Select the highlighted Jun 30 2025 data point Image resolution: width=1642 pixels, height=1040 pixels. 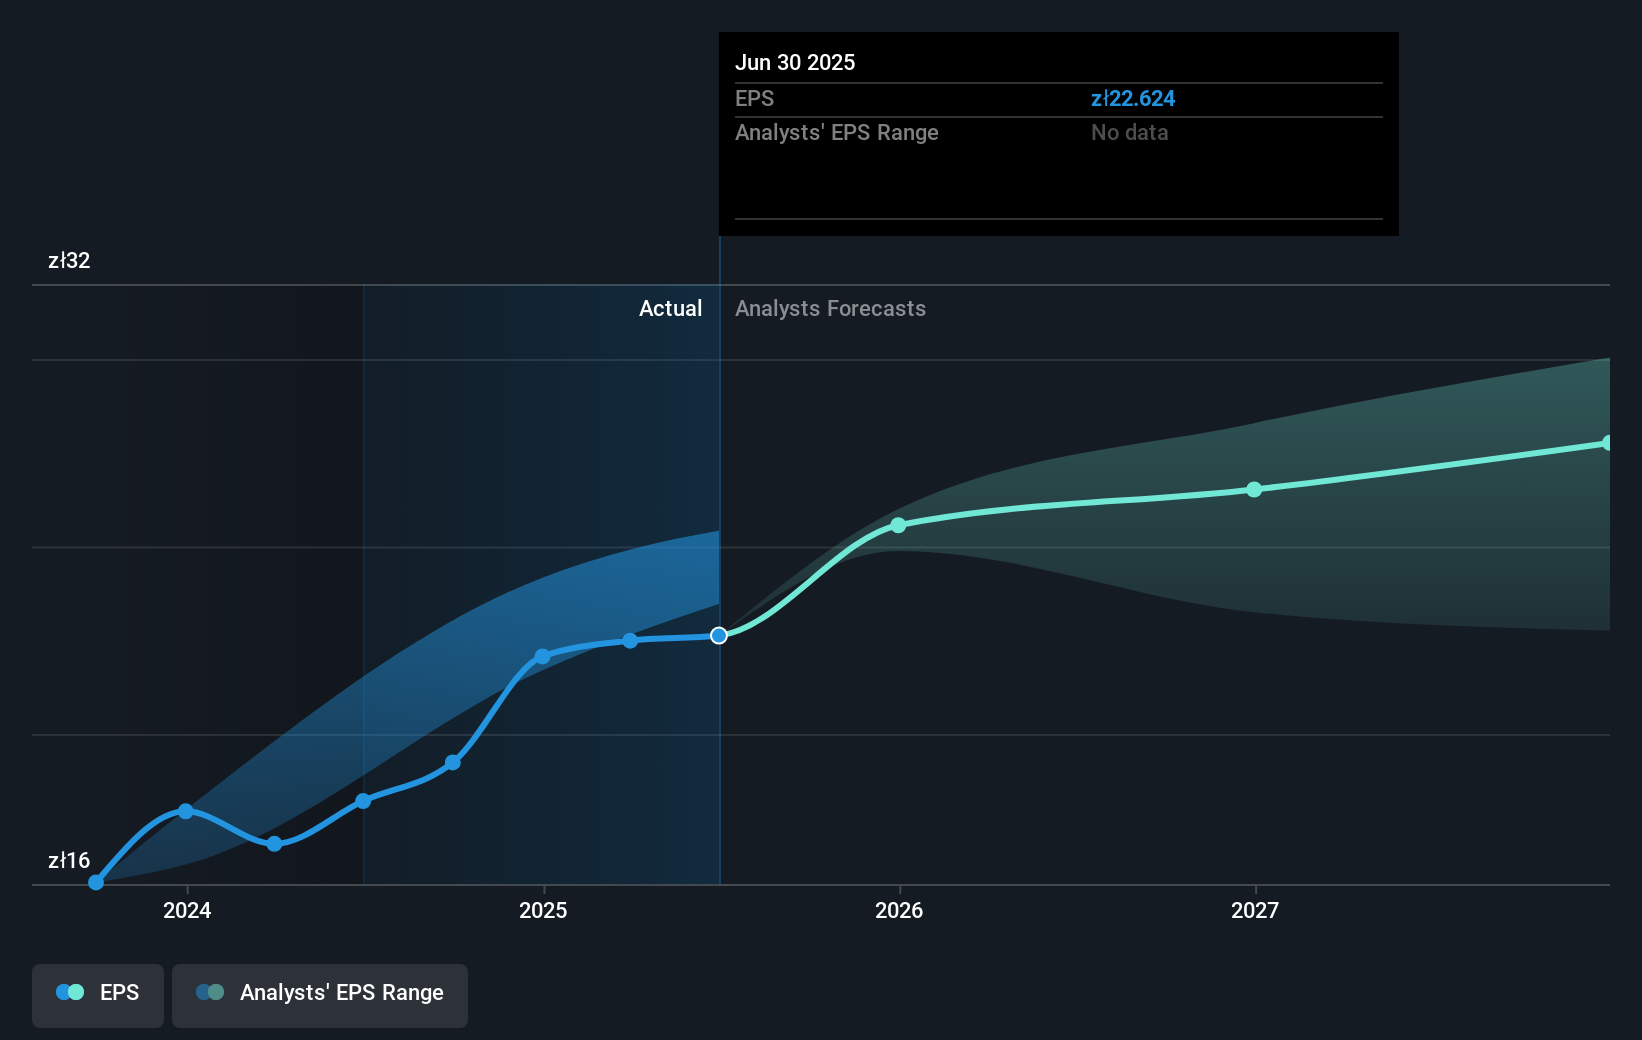tap(718, 635)
